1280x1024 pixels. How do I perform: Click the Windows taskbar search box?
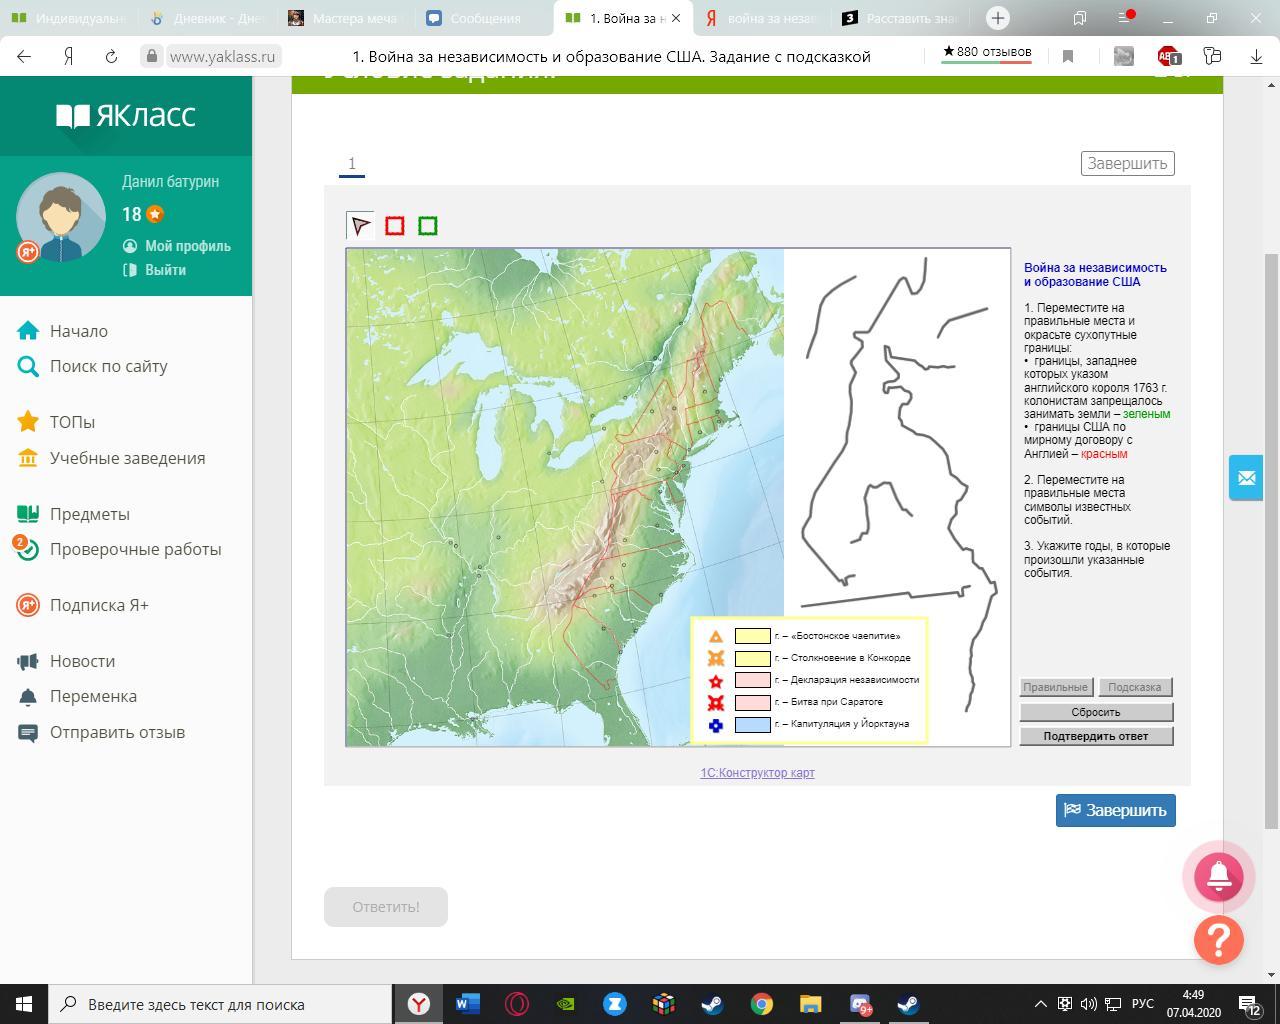pyautogui.click(x=220, y=1004)
